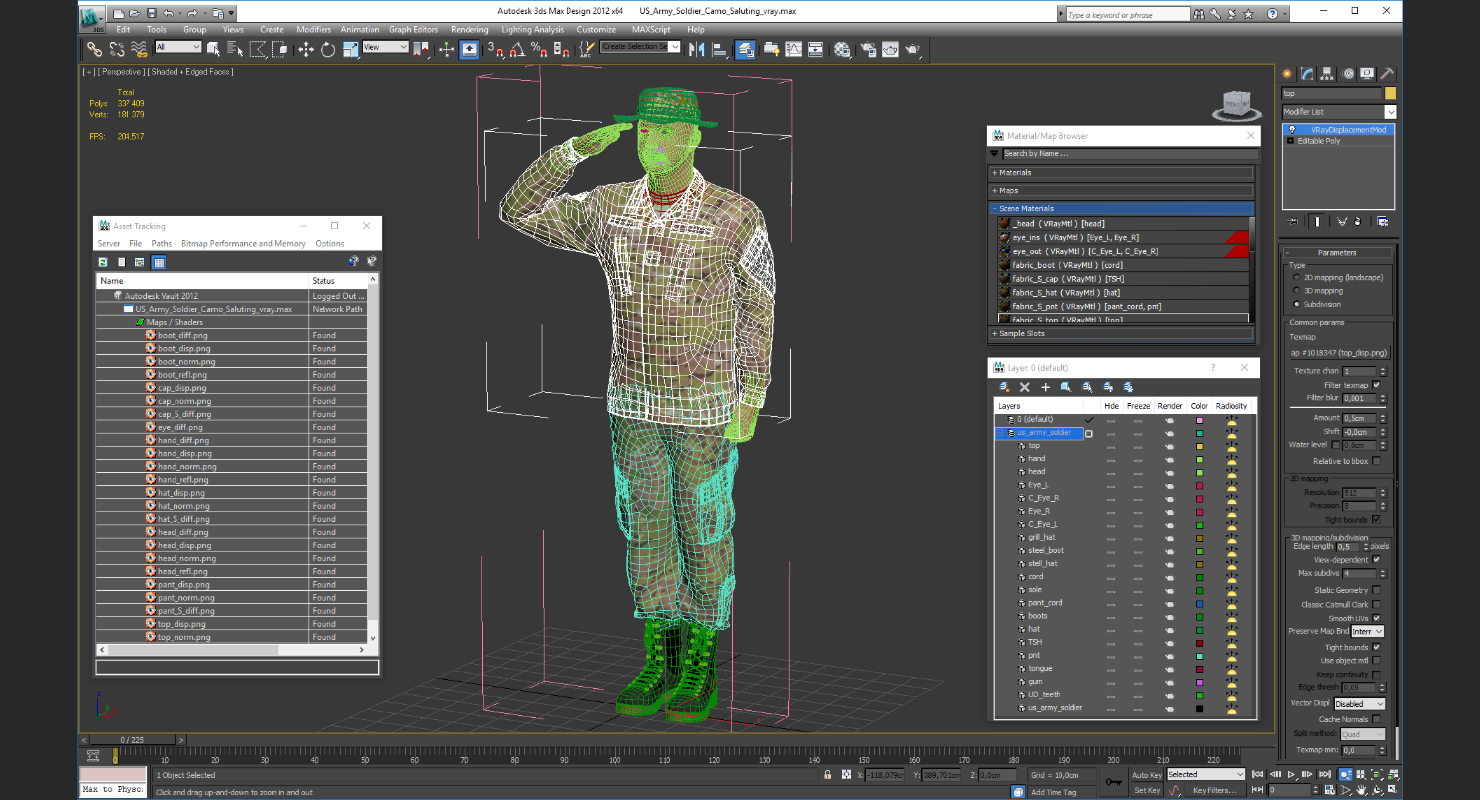Collapse Scene Materials group

click(x=1121, y=208)
